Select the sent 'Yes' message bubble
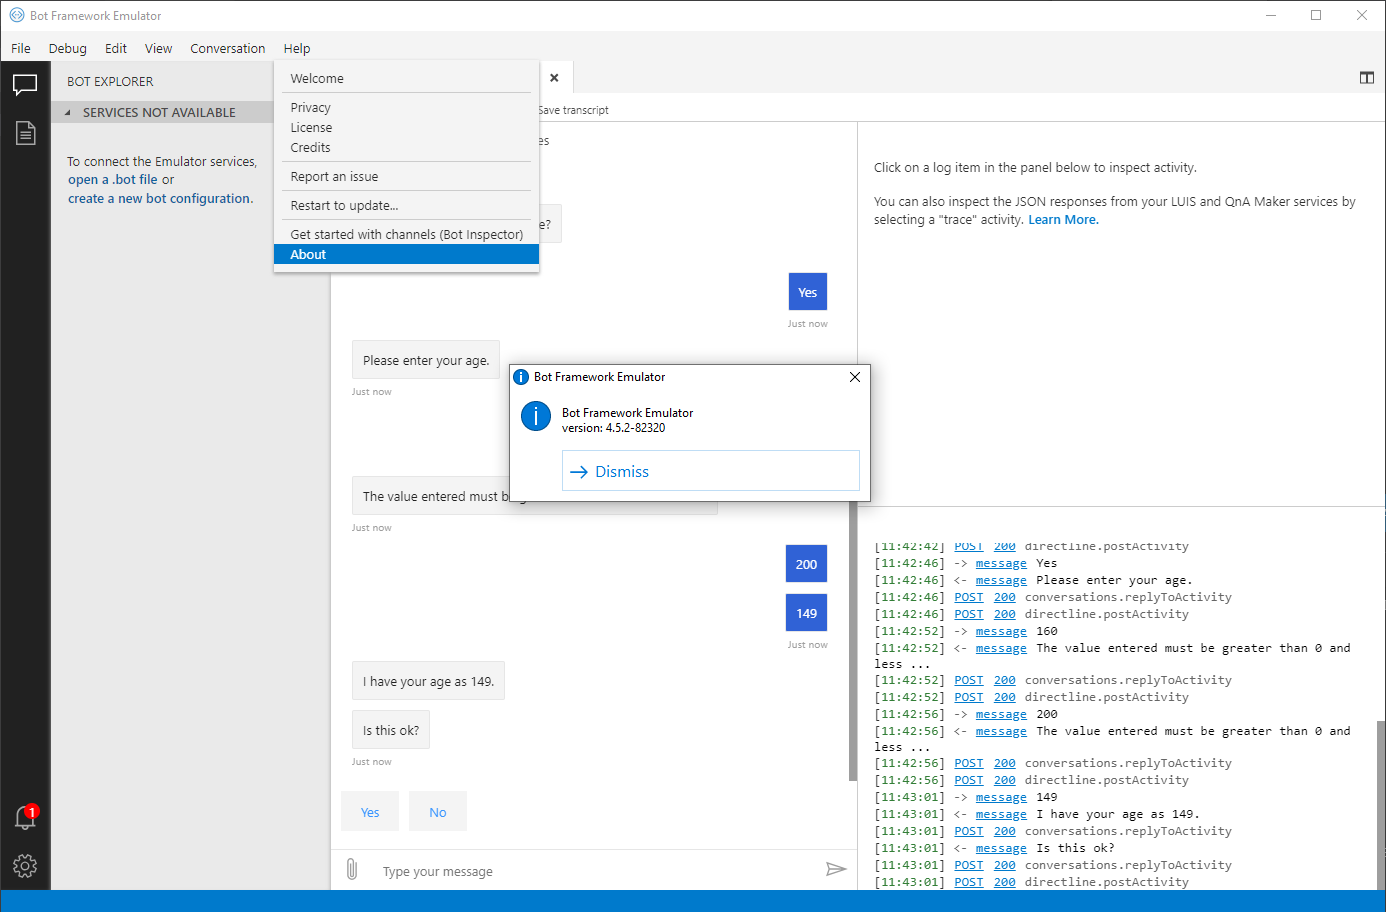The height and width of the screenshot is (912, 1386). 808,292
